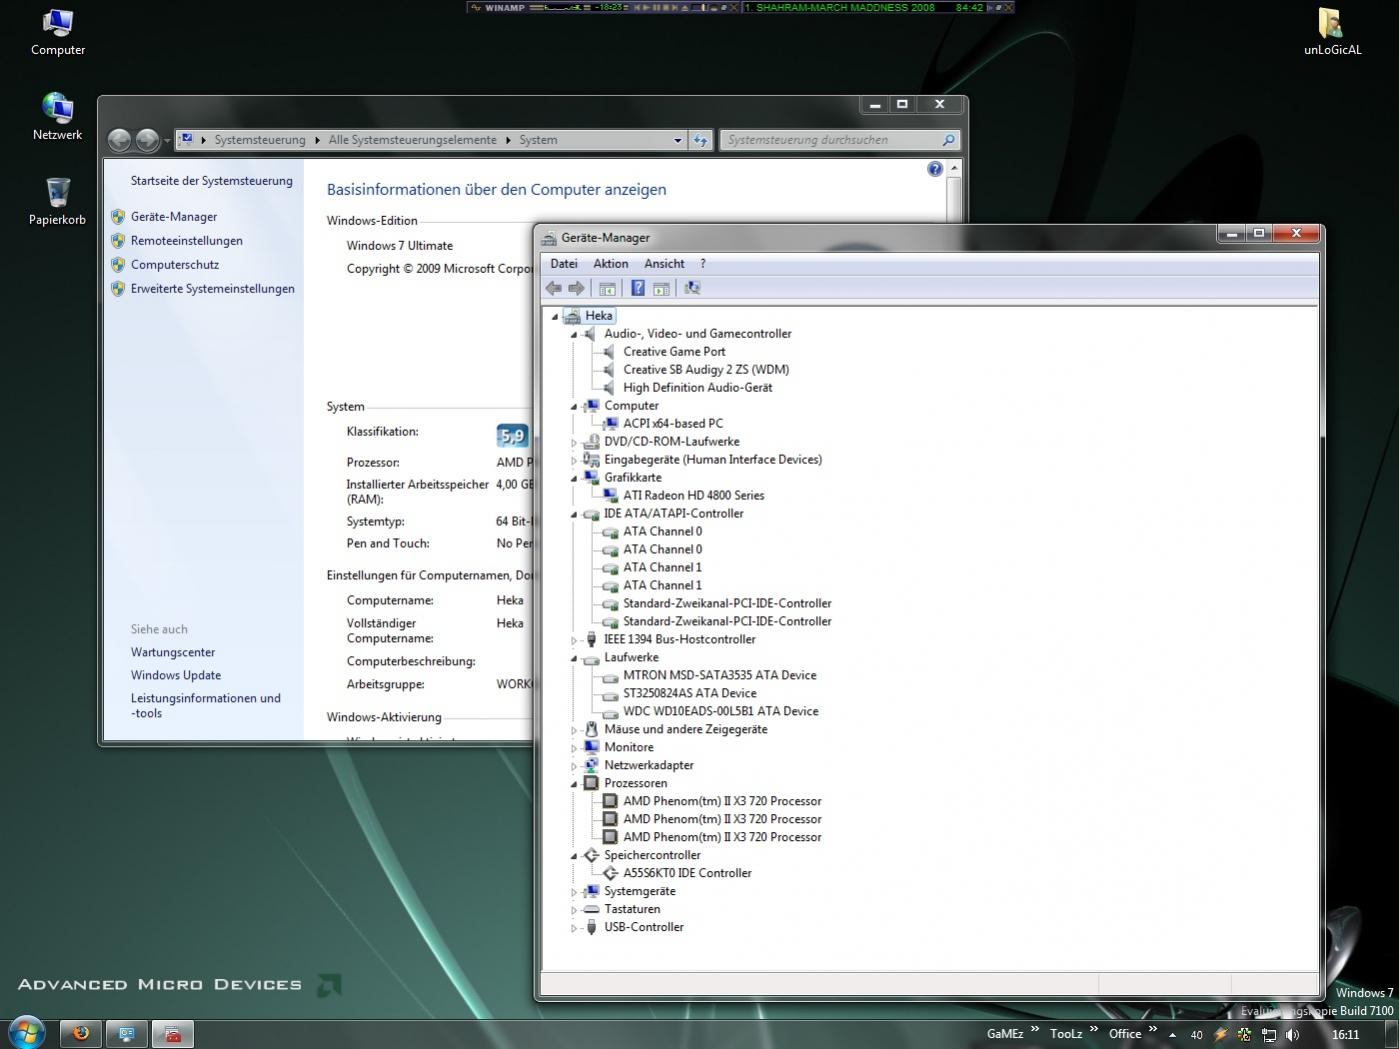Image resolution: width=1399 pixels, height=1049 pixels.
Task: Open the Datei menu
Action: click(564, 264)
